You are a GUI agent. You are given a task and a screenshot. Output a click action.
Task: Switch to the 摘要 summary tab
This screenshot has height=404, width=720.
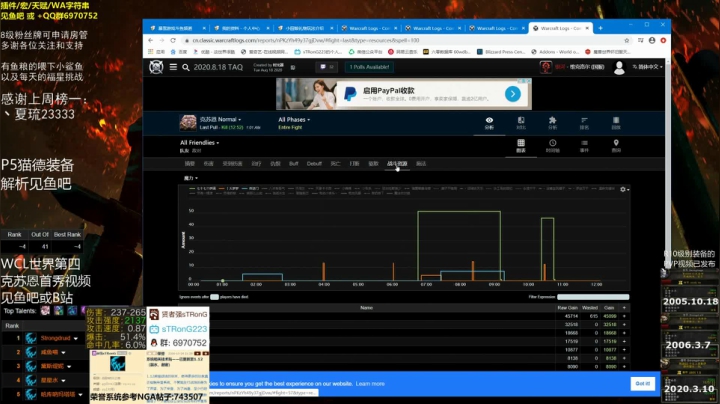[x=190, y=164]
